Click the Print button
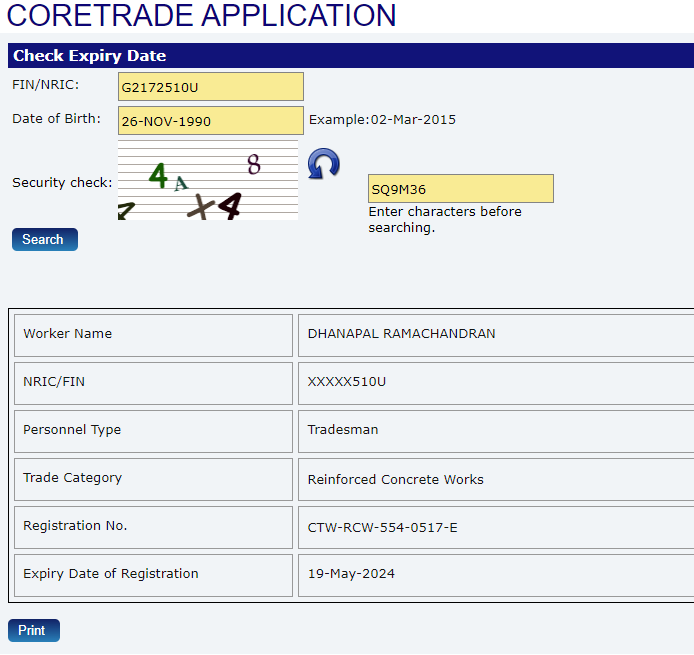 [34, 630]
